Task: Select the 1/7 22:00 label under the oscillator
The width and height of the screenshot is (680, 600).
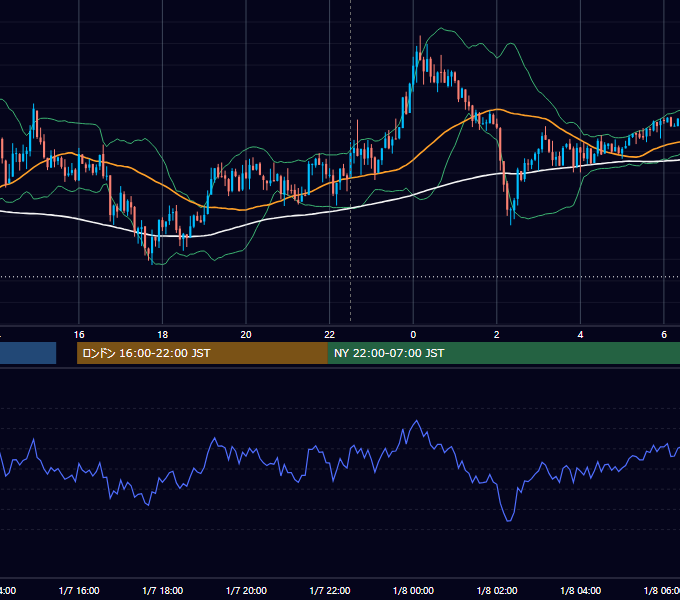Action: 330,590
